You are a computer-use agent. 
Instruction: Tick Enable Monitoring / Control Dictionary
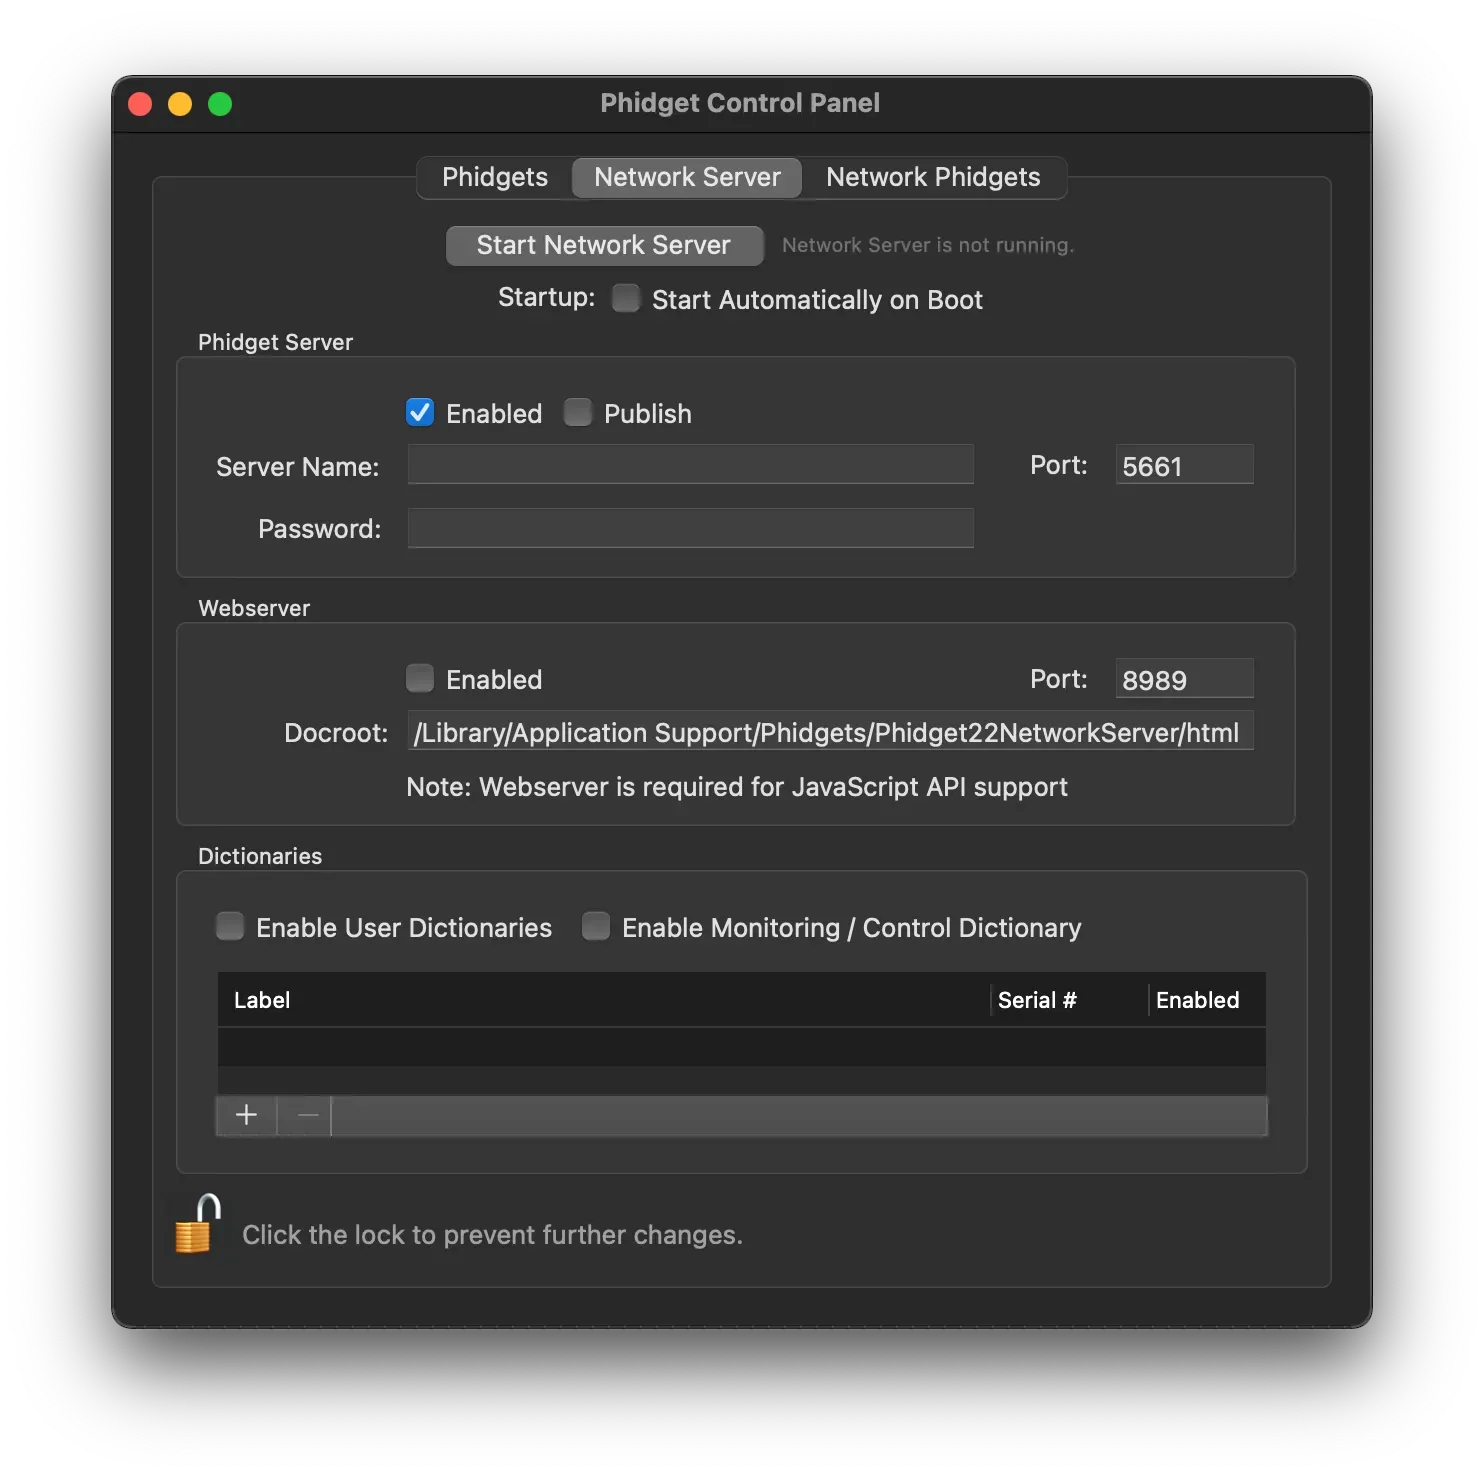point(596,926)
